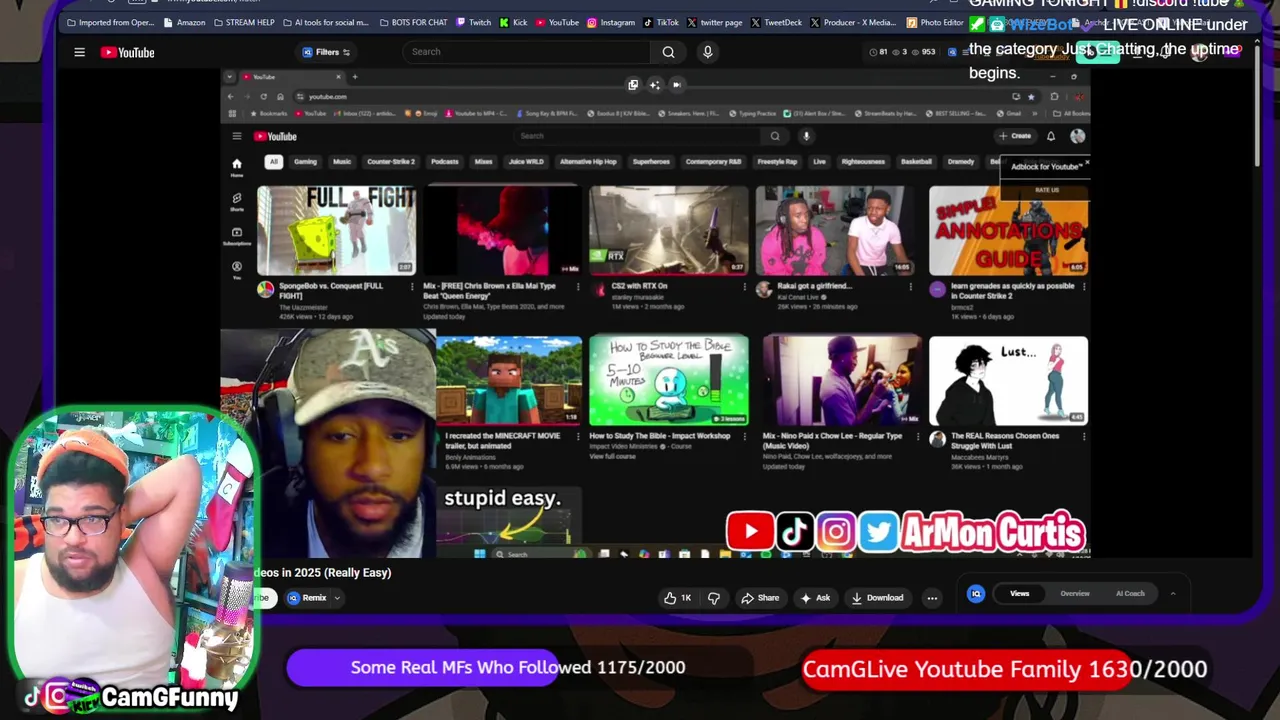This screenshot has height=720, width=1280.
Task: Click the Counter-Strike 2 chip inside the video
Action: click(x=390, y=162)
